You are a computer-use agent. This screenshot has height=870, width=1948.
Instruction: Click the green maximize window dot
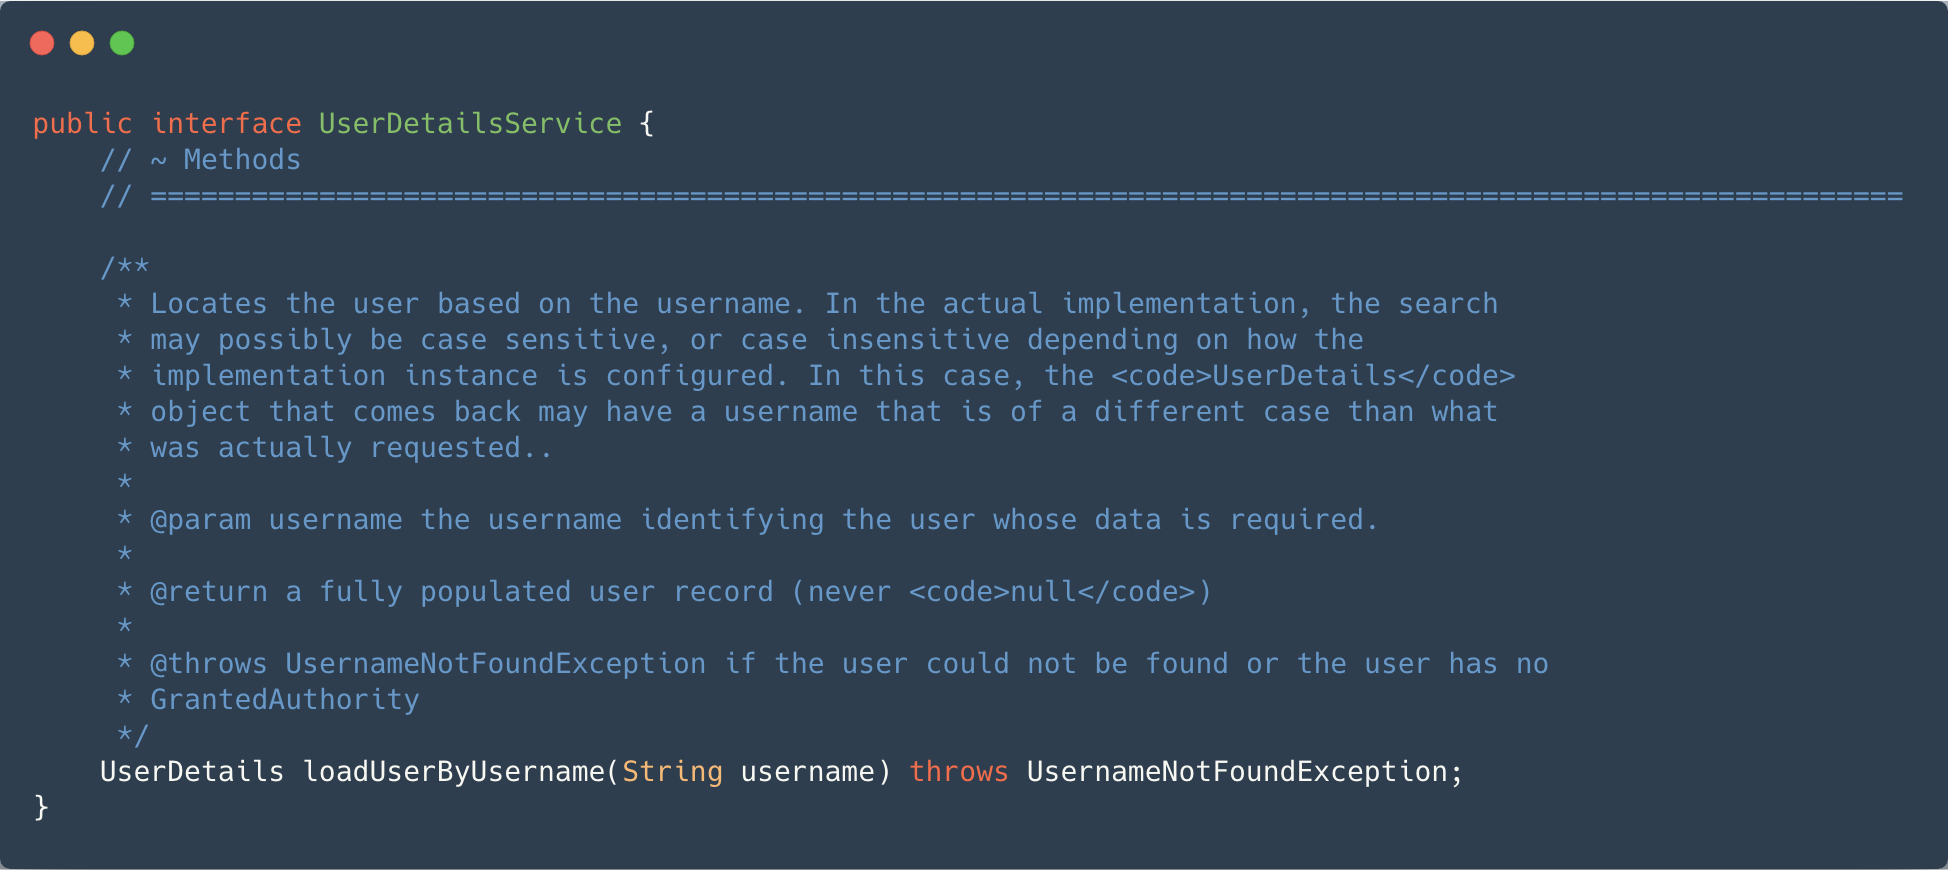122,43
